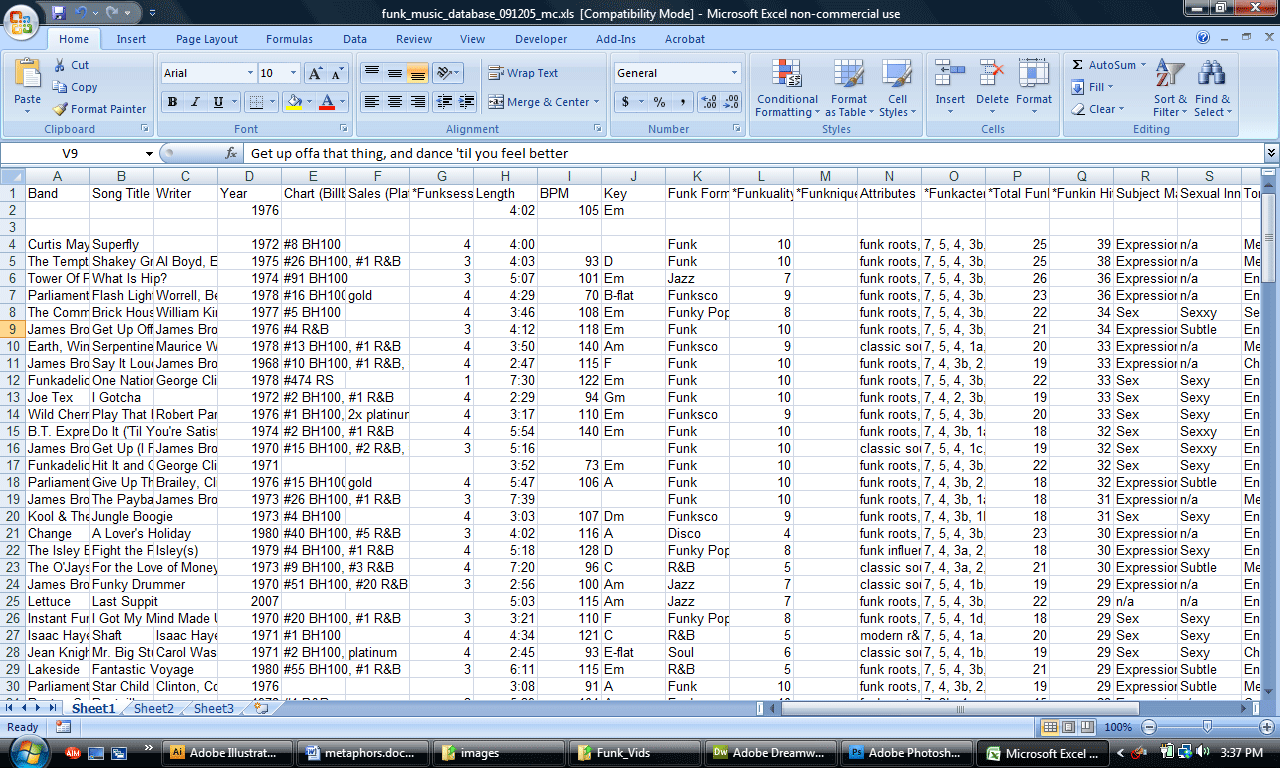
Task: Toggle italic formatting
Action: pos(195,102)
